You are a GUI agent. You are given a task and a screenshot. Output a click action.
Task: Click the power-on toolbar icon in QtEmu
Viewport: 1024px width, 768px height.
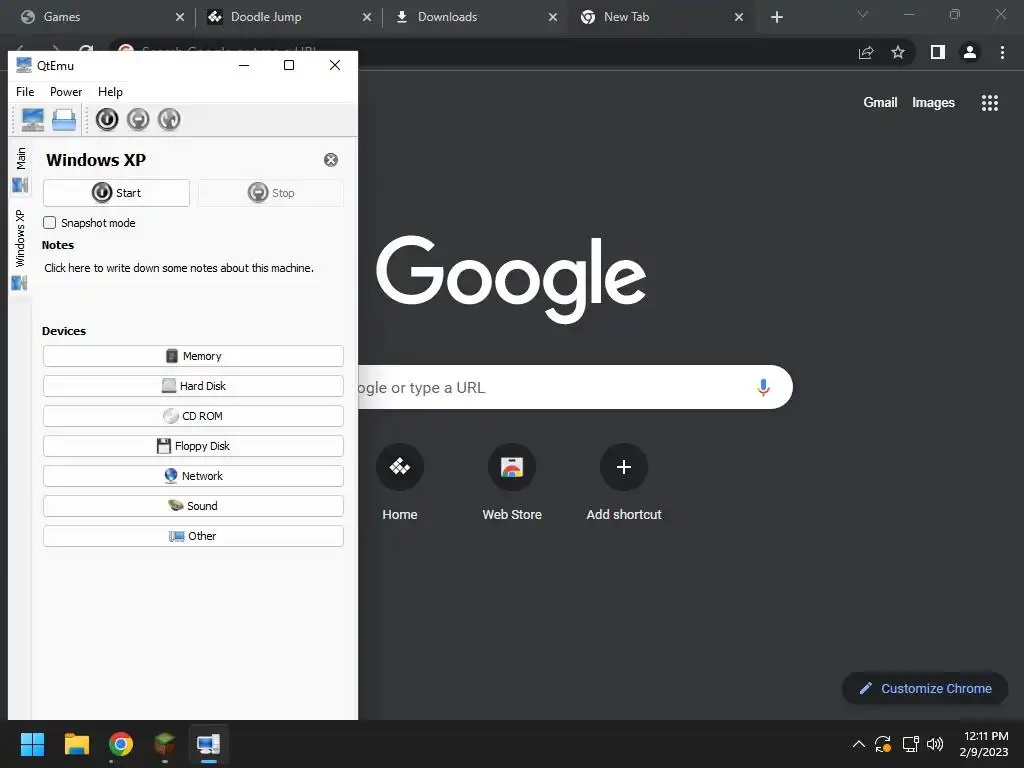click(107, 120)
